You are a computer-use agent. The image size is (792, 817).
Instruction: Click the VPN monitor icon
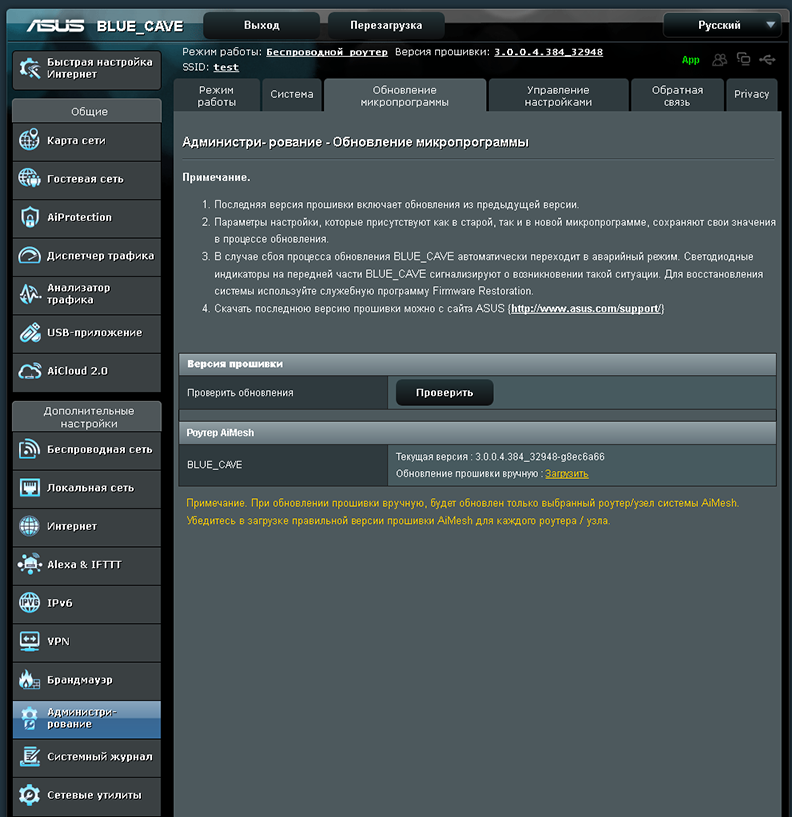tap(29, 641)
